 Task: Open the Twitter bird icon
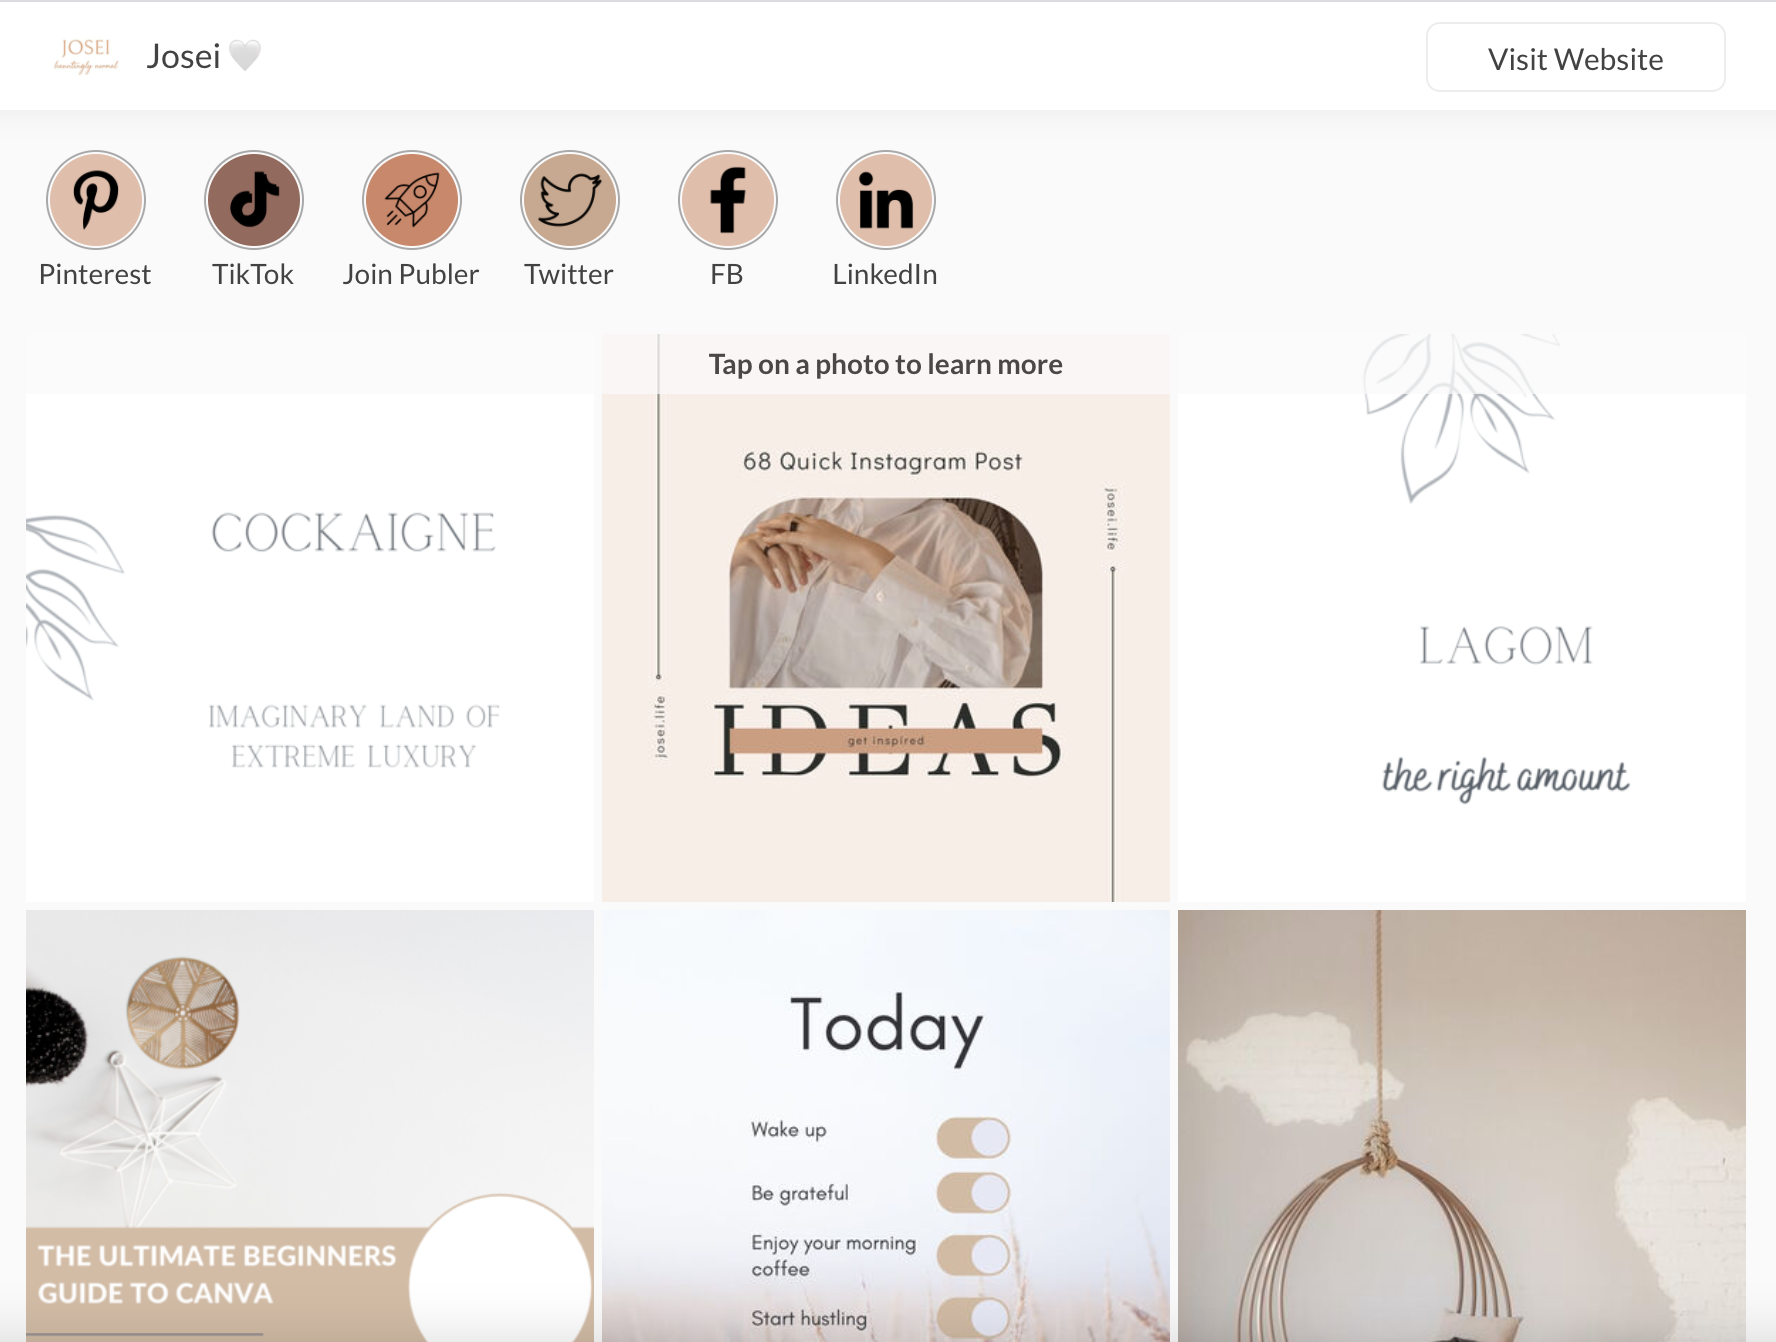[570, 200]
